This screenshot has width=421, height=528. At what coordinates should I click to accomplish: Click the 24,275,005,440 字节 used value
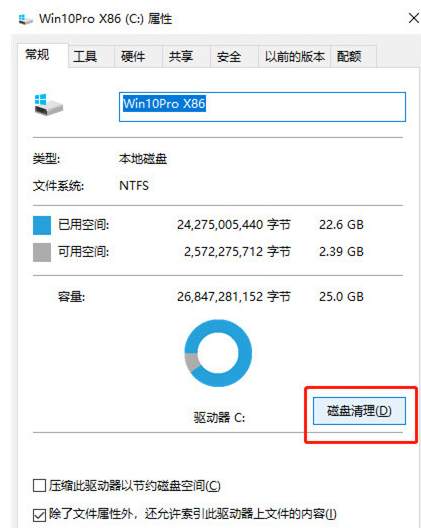tap(234, 225)
